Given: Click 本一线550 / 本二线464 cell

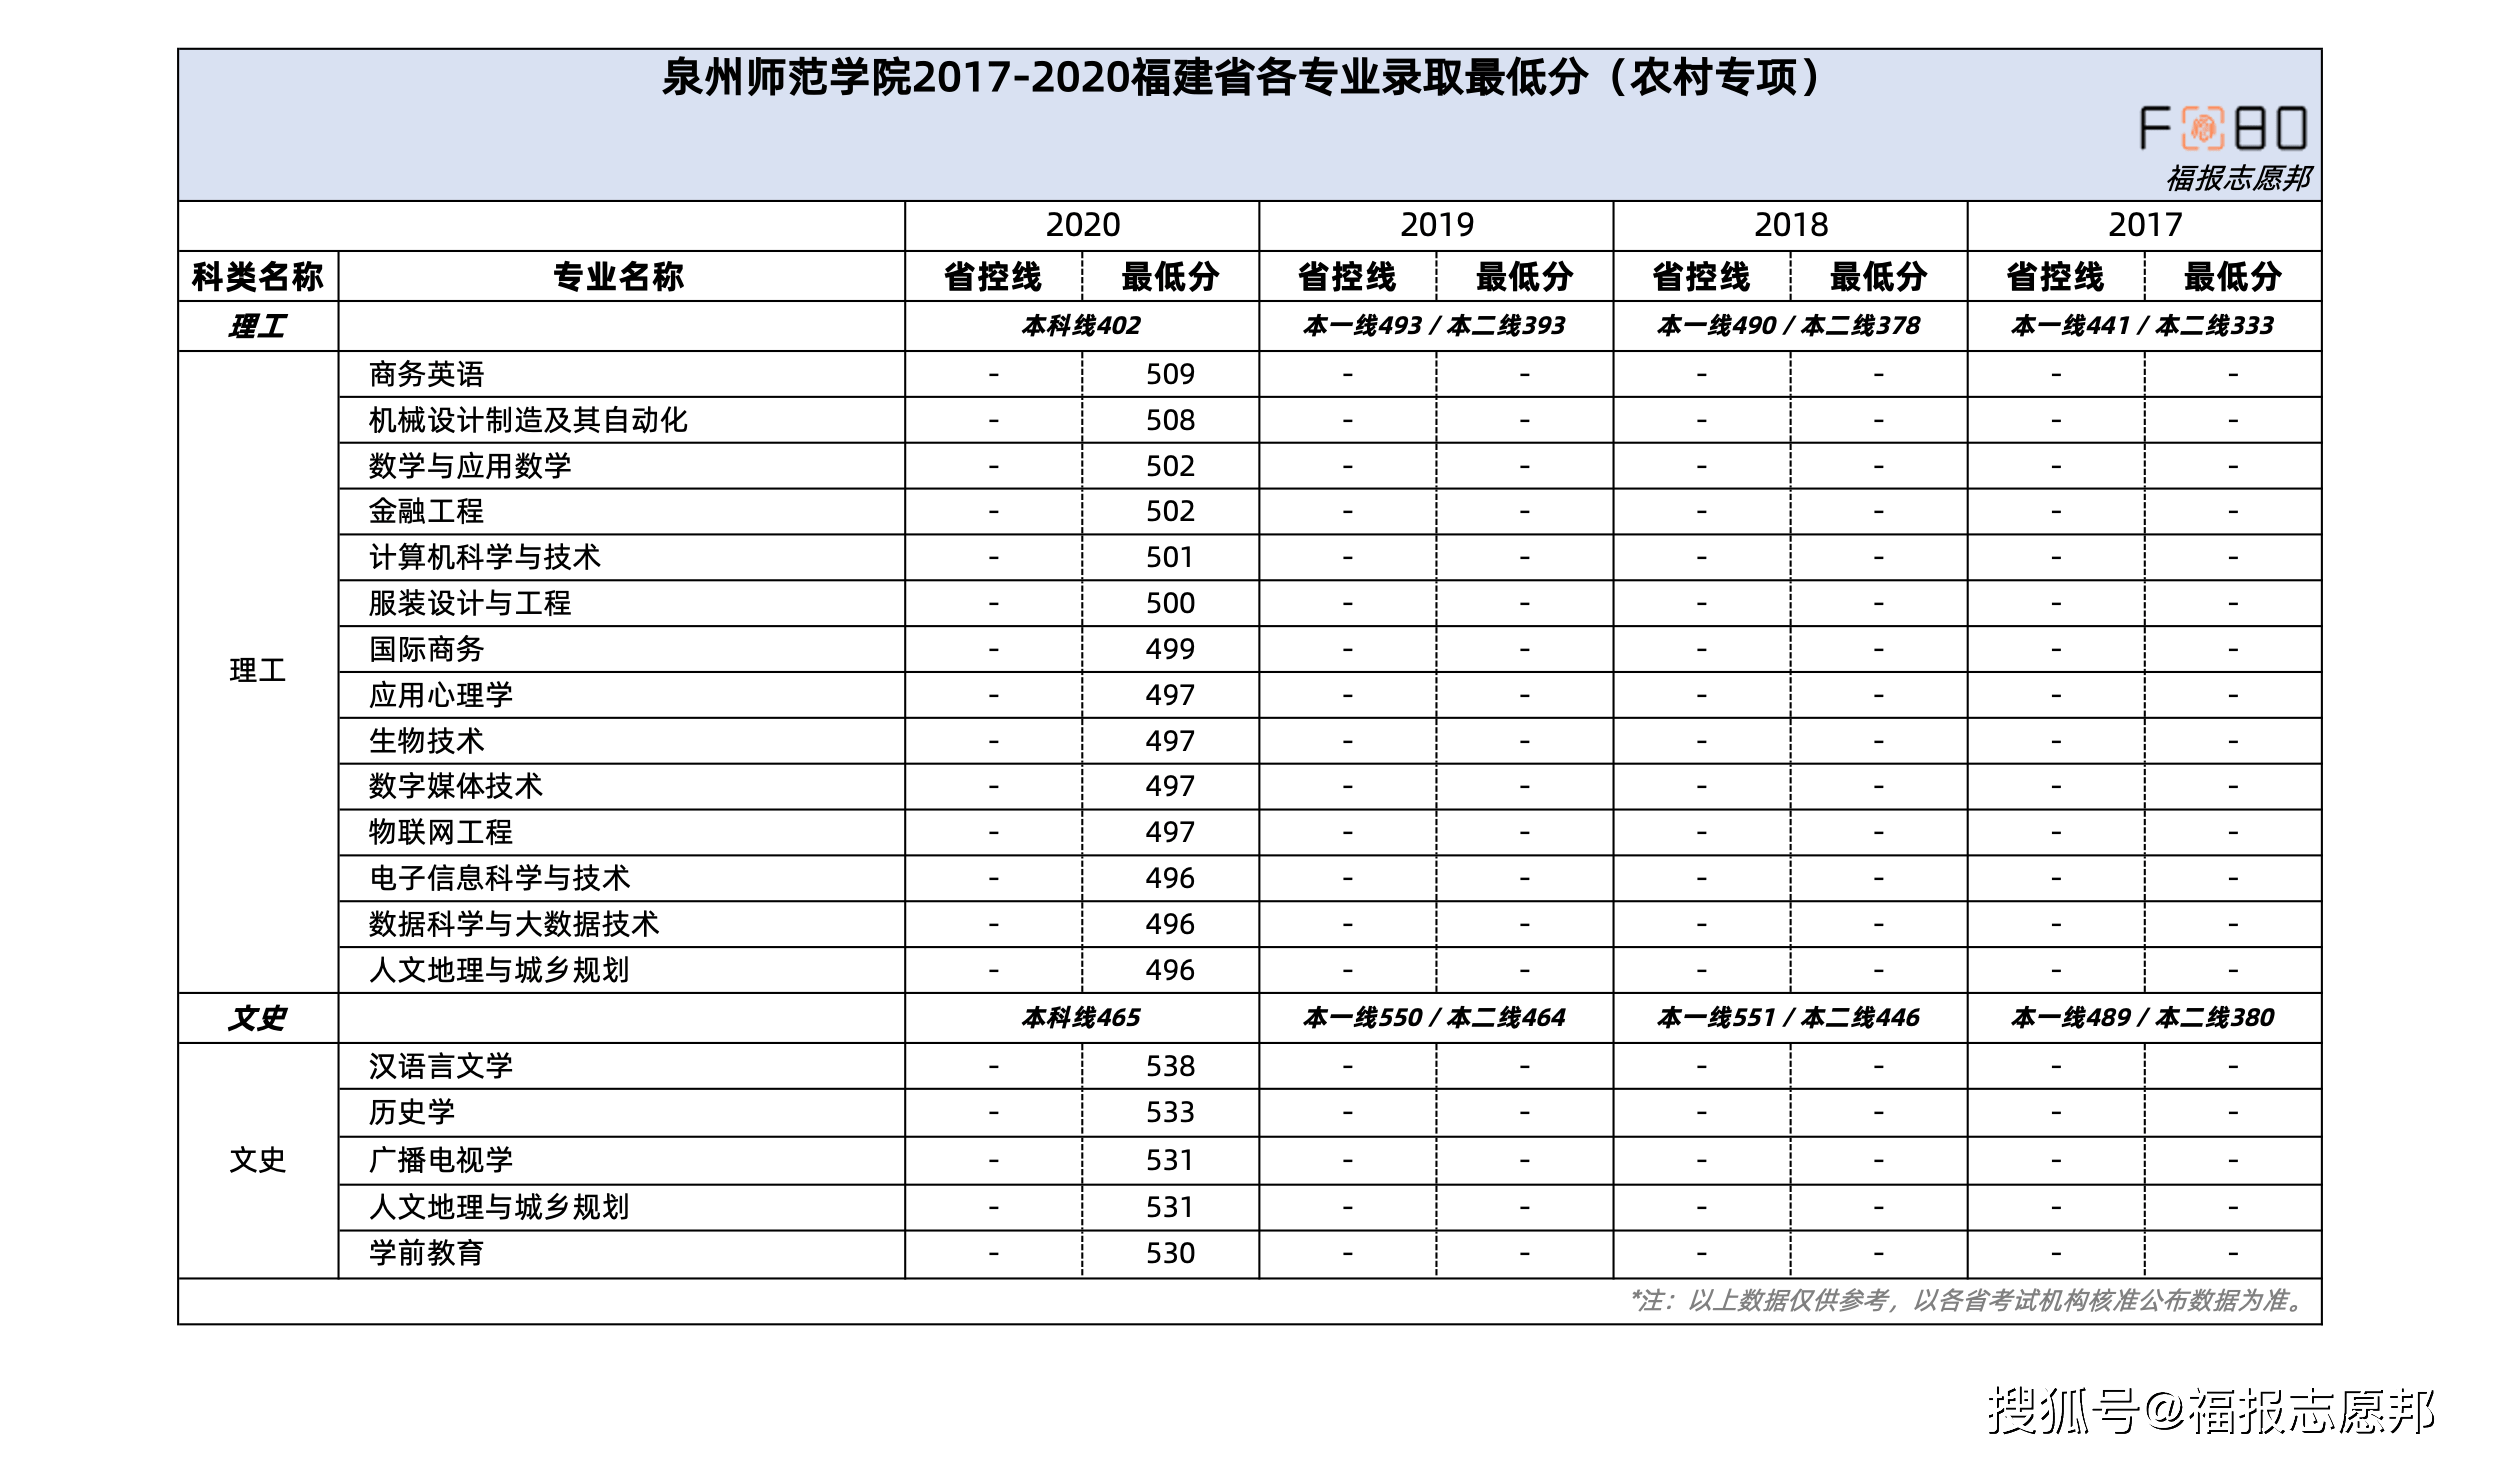Looking at the screenshot, I should click(1435, 1018).
